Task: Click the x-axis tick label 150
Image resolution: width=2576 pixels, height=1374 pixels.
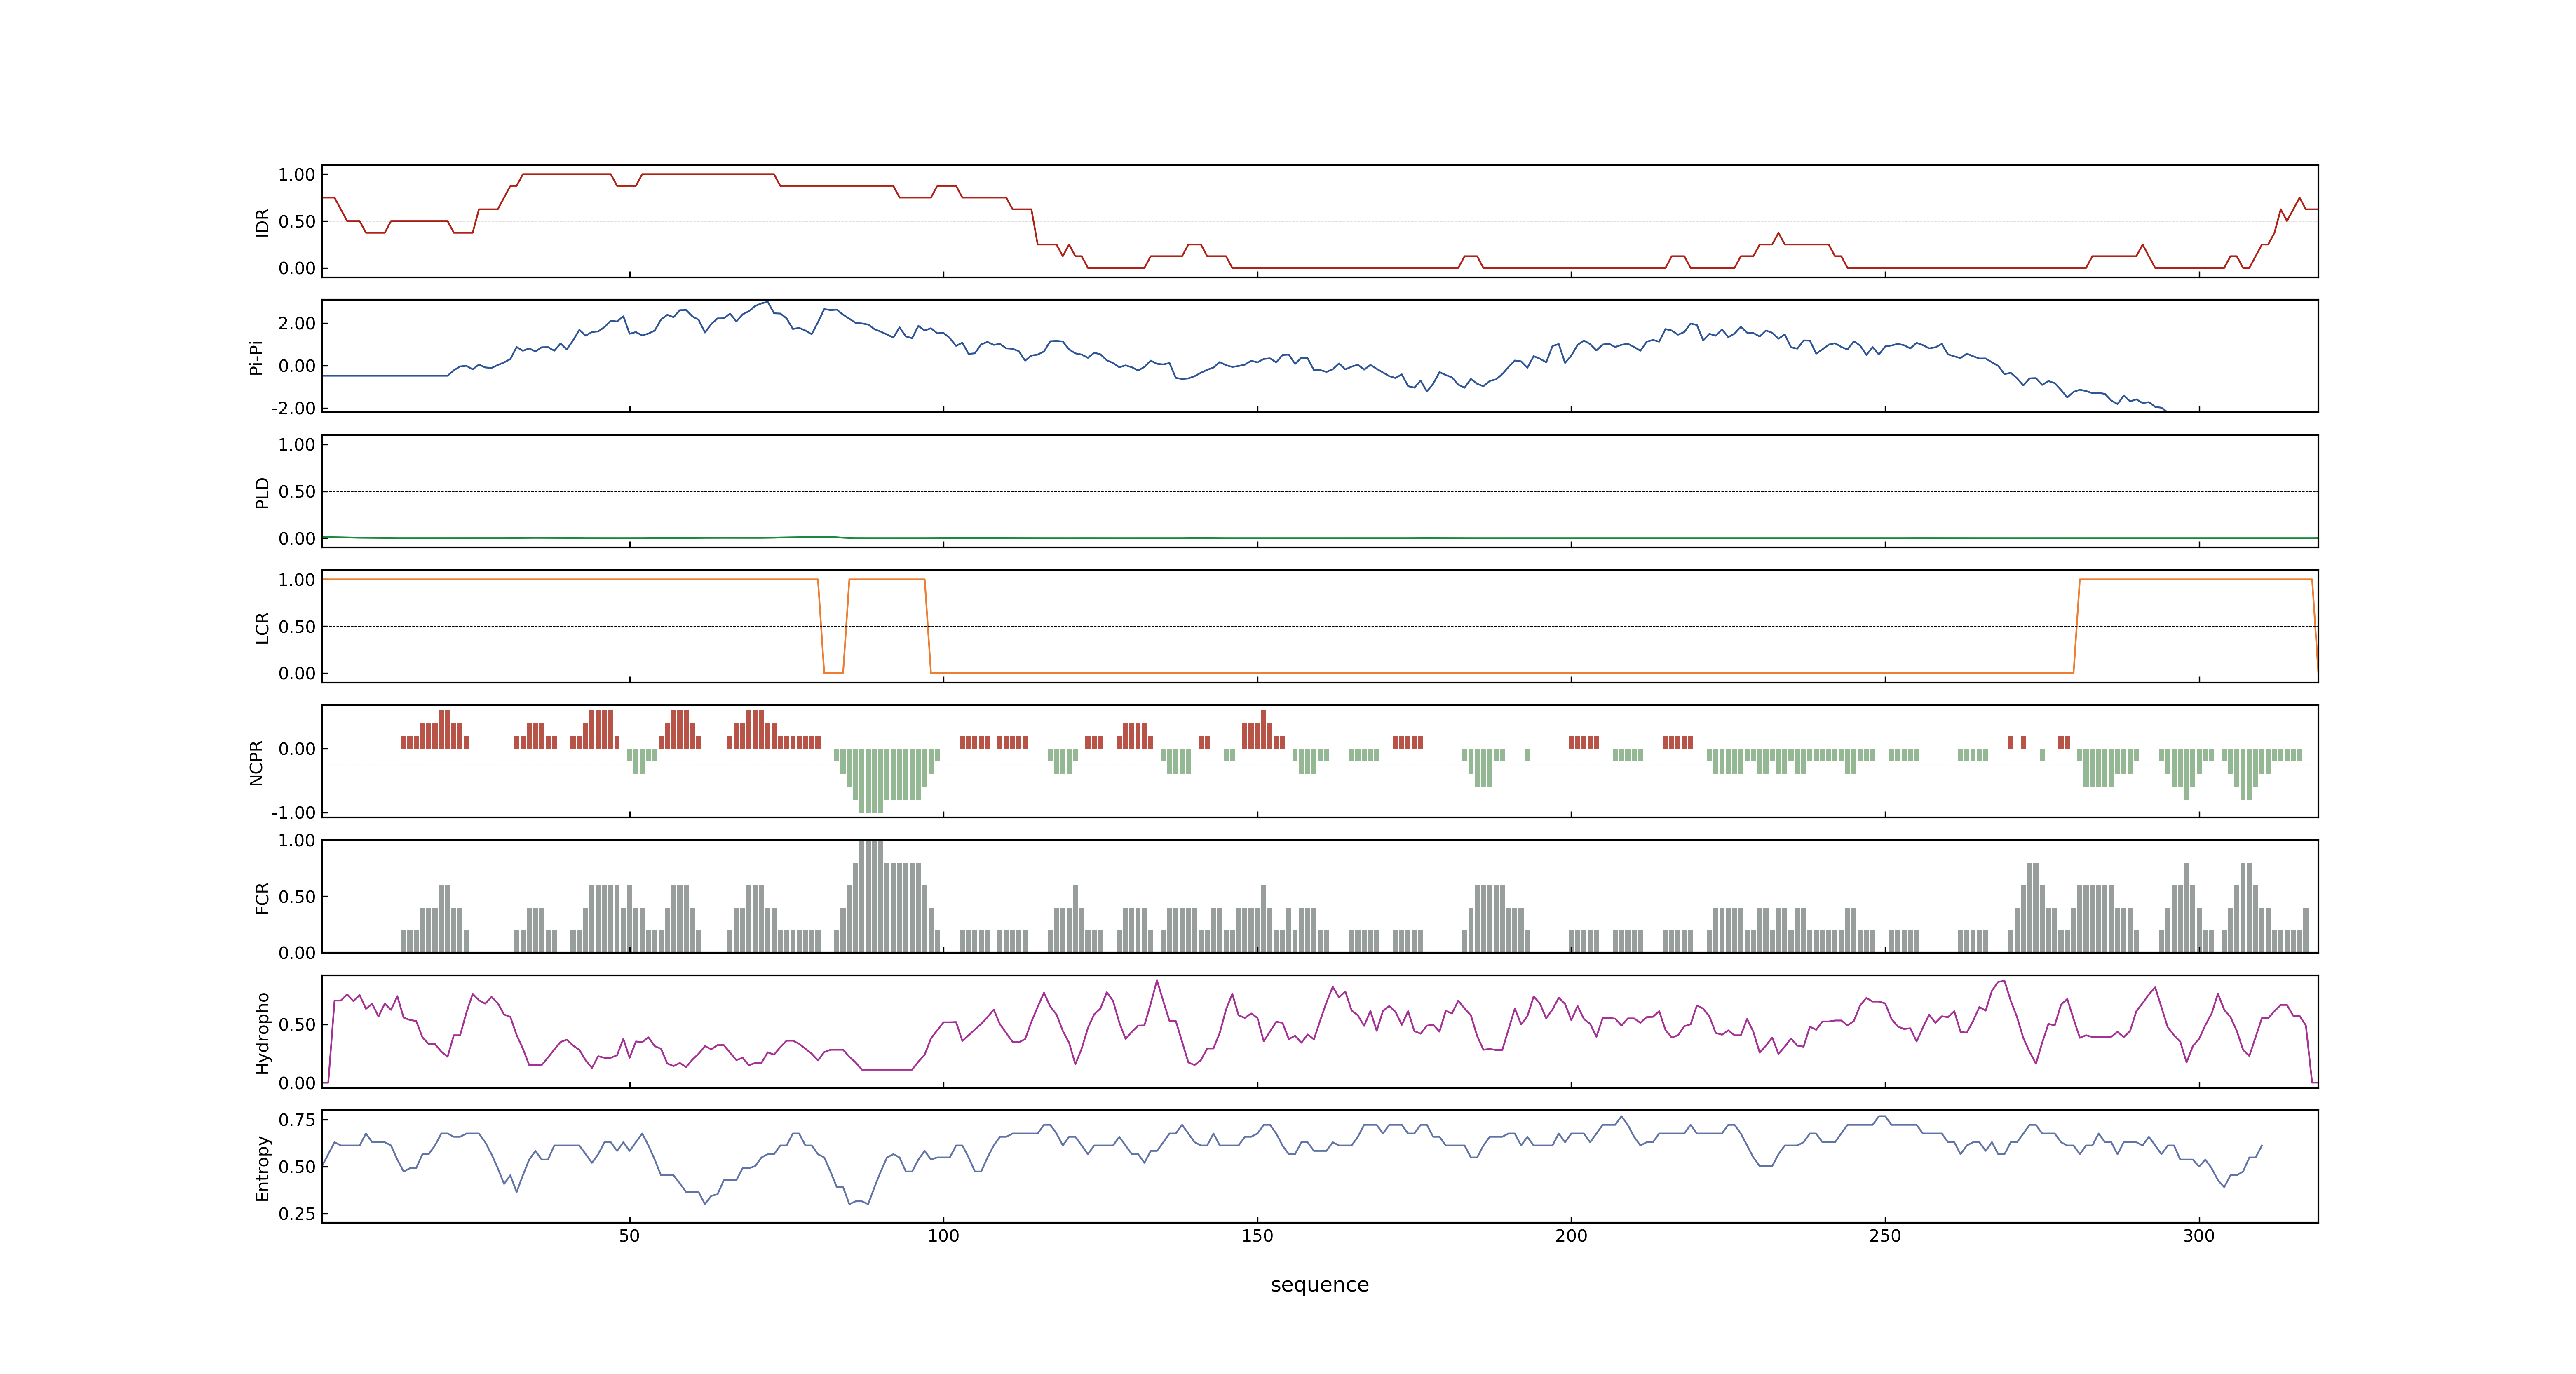Action: click(1257, 1236)
